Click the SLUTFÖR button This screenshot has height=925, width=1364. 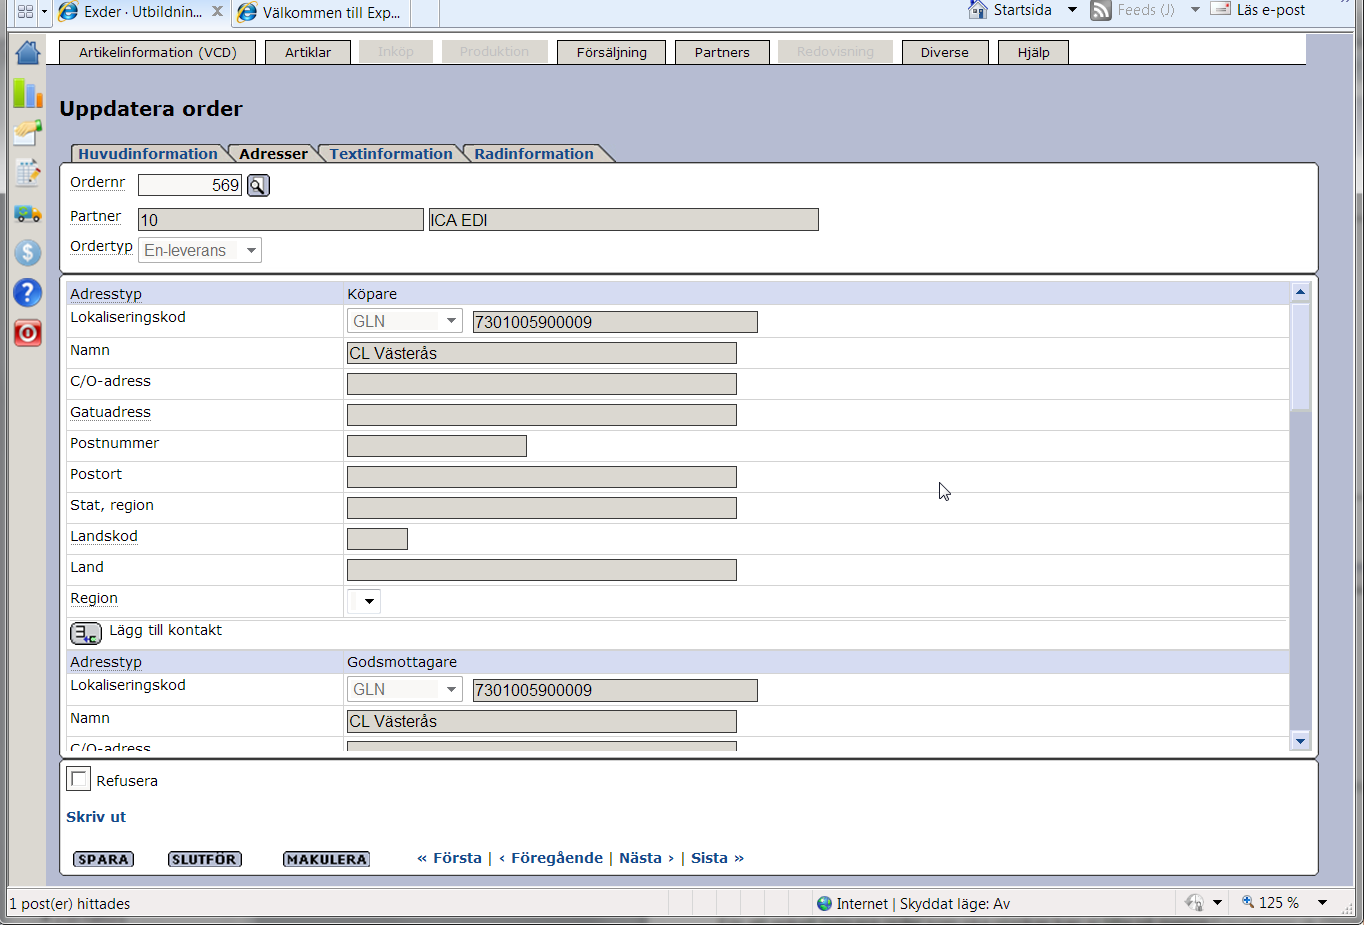click(x=204, y=859)
